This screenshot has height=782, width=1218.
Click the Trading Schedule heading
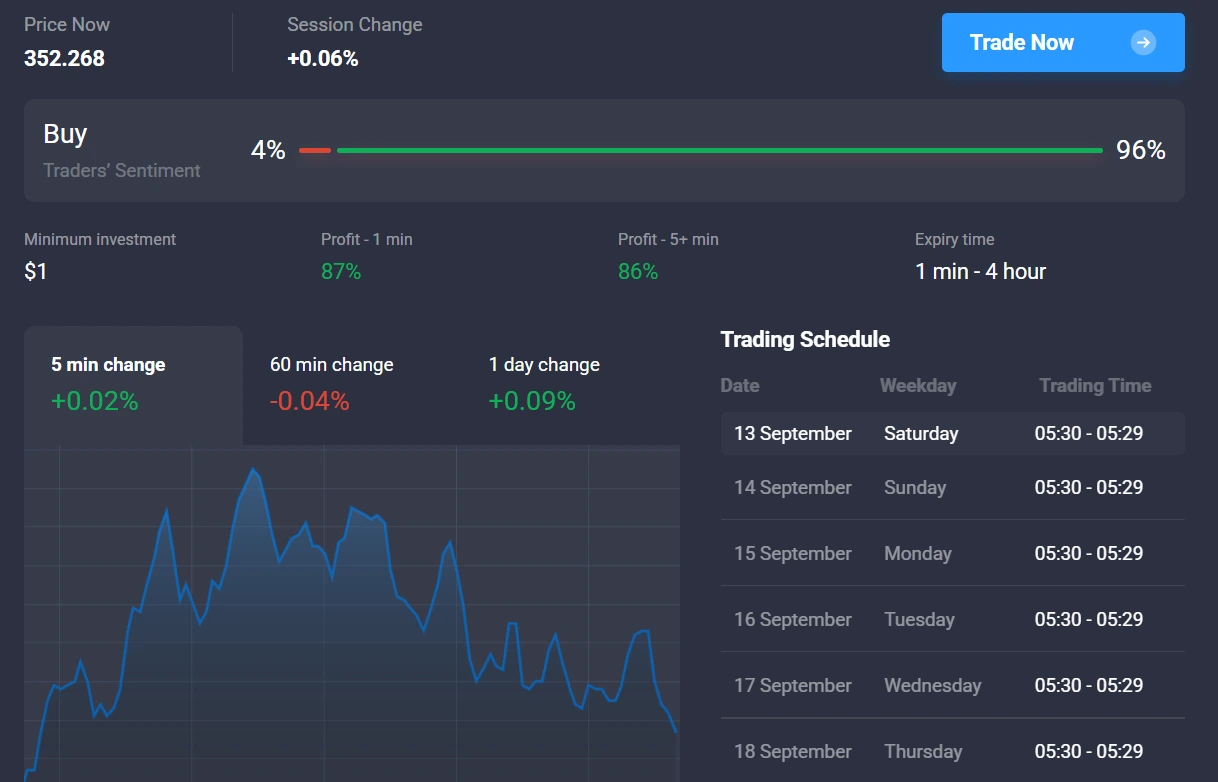[x=805, y=339]
